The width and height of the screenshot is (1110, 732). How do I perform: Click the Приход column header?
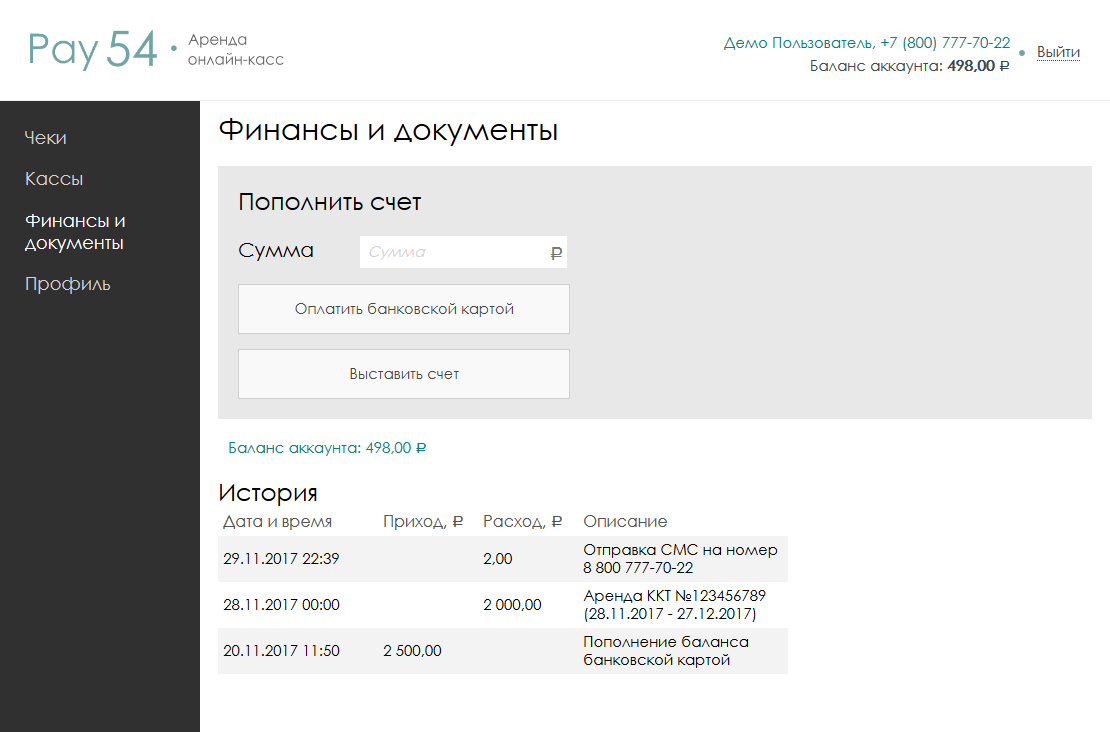(x=423, y=522)
